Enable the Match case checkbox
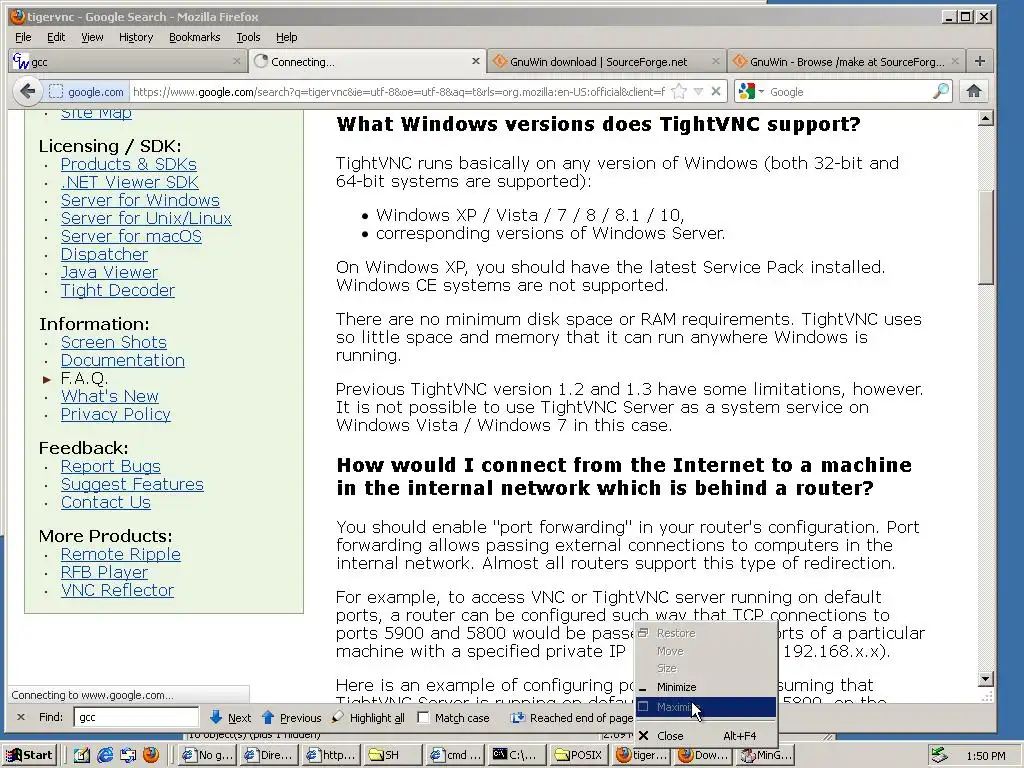 pyautogui.click(x=423, y=718)
